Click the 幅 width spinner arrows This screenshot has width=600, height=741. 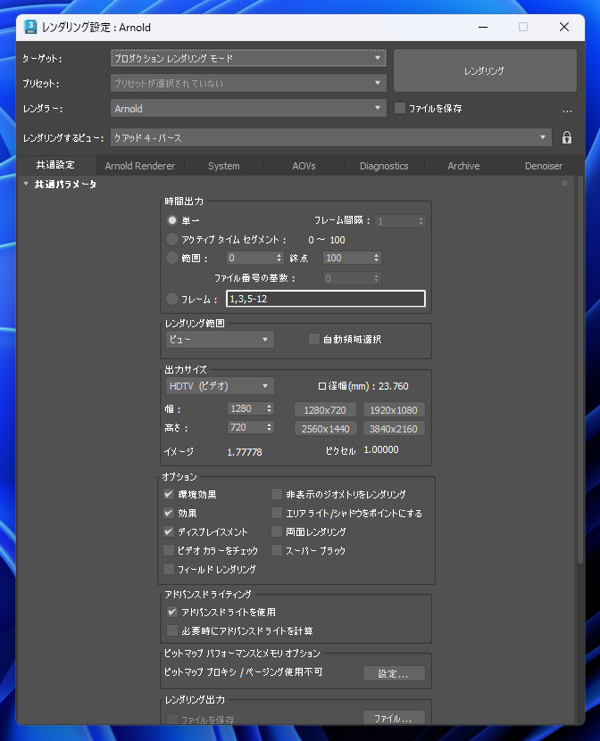[269, 409]
